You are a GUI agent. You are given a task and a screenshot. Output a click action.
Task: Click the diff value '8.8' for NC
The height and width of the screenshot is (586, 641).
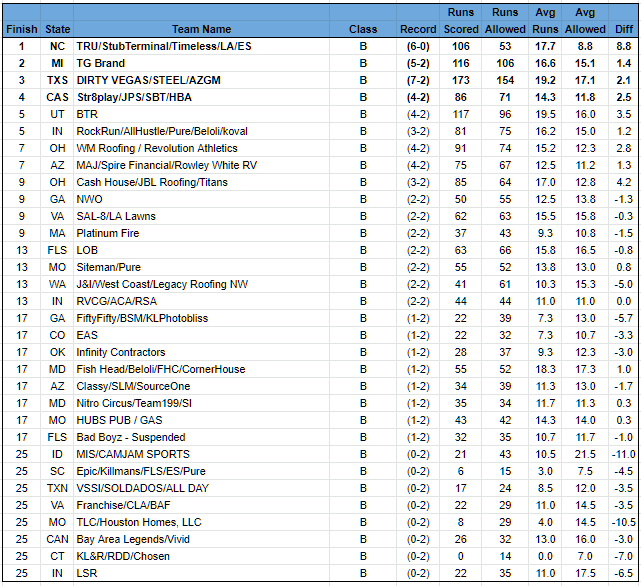click(624, 46)
